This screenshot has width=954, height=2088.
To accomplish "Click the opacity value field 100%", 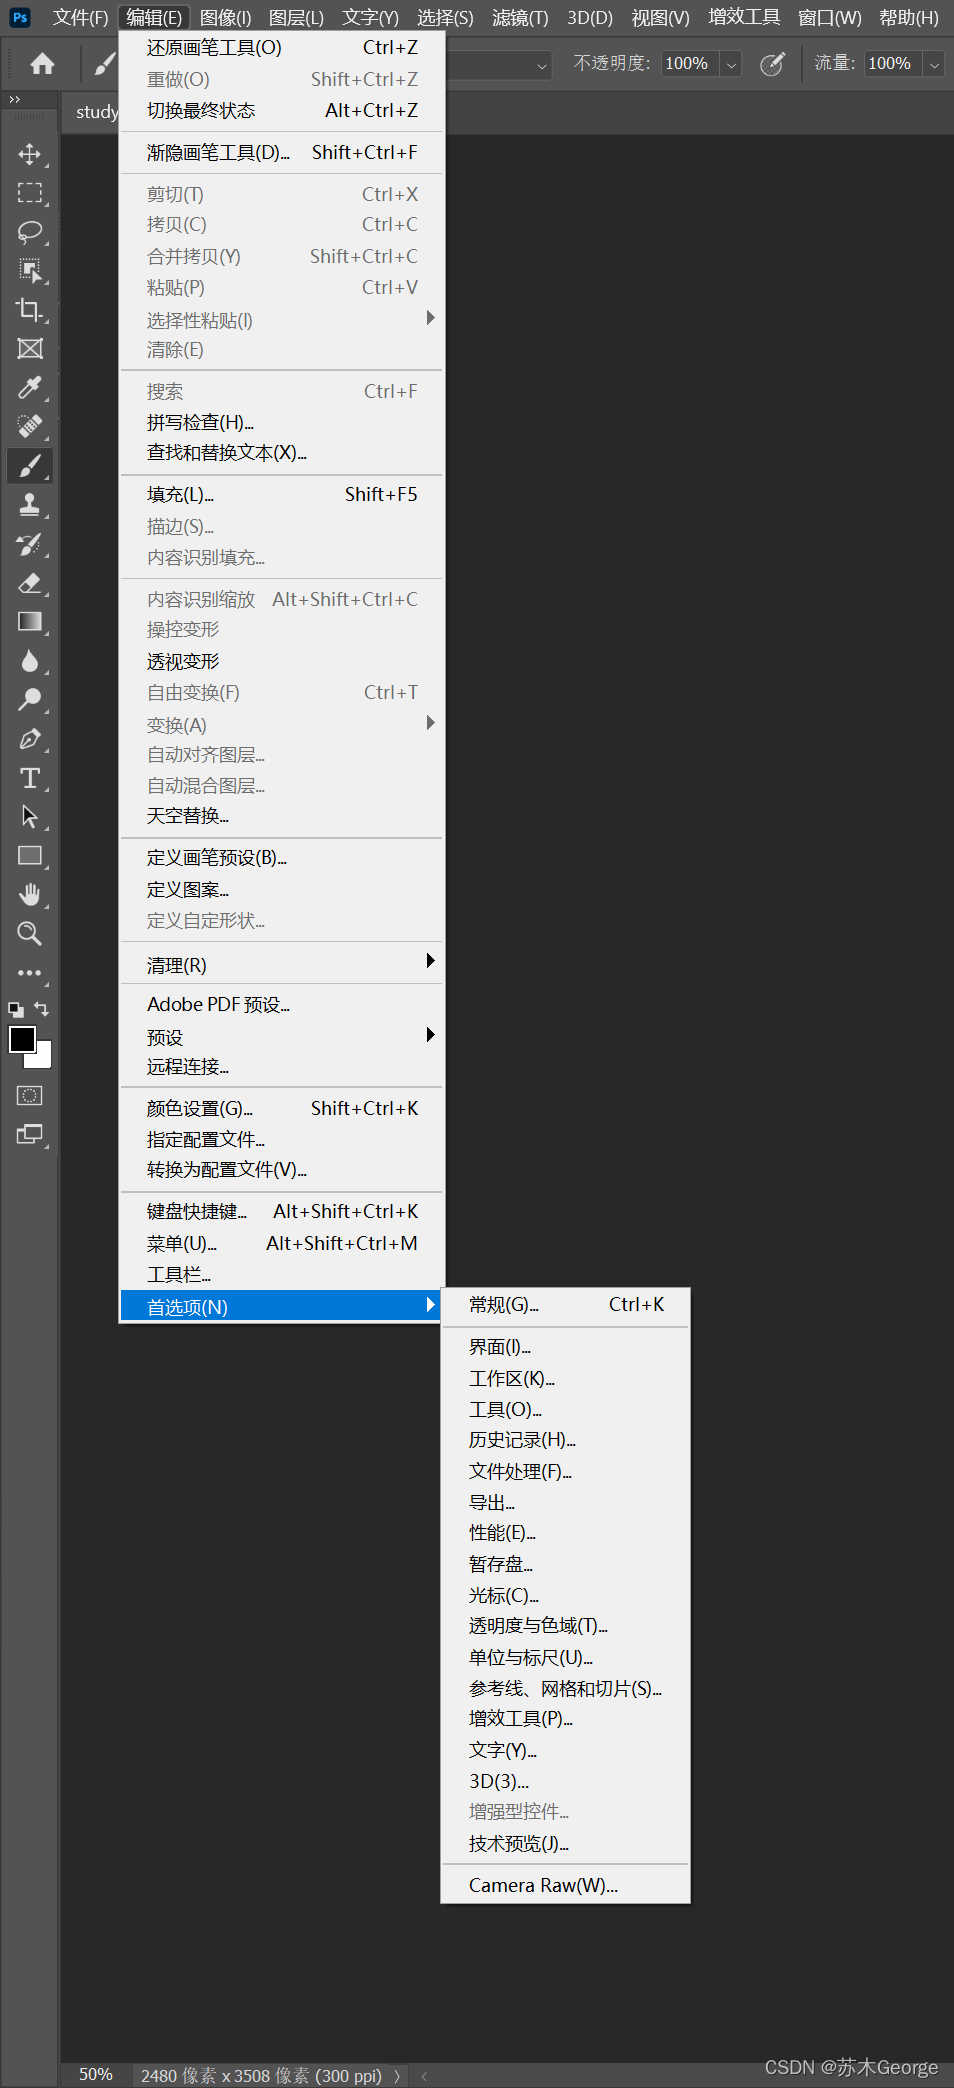I will coord(690,64).
